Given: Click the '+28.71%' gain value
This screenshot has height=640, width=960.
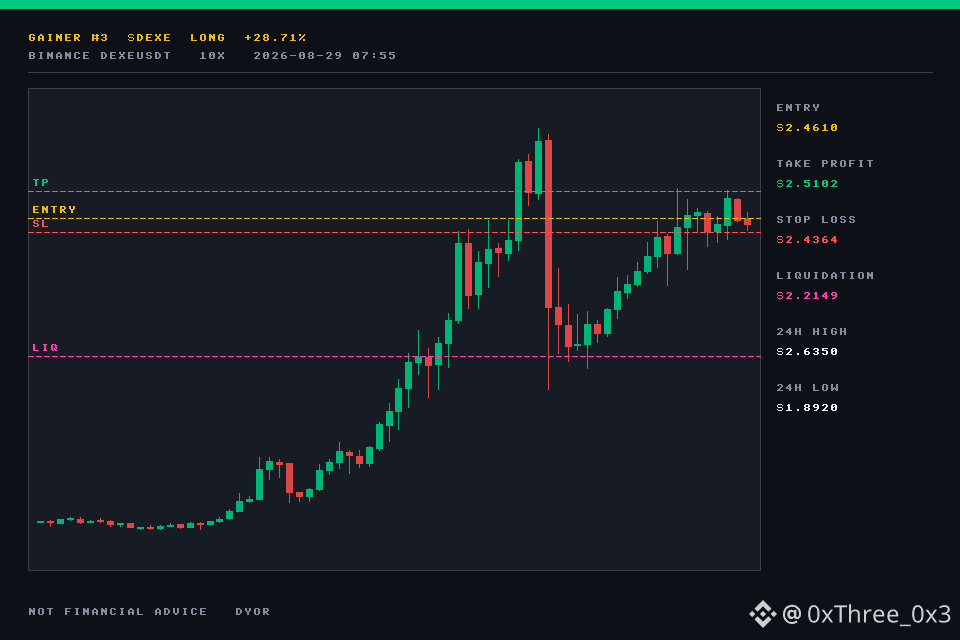Looking at the screenshot, I should point(275,38).
